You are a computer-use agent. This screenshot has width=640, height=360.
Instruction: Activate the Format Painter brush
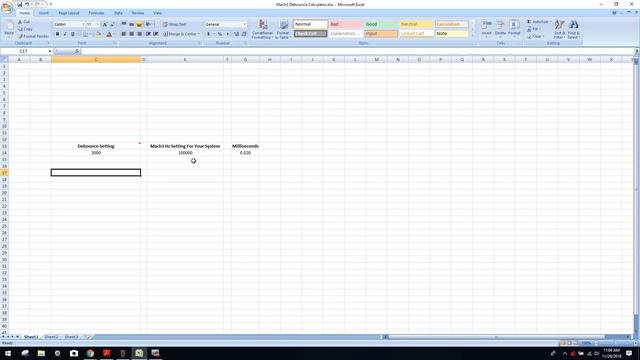(x=33, y=36)
